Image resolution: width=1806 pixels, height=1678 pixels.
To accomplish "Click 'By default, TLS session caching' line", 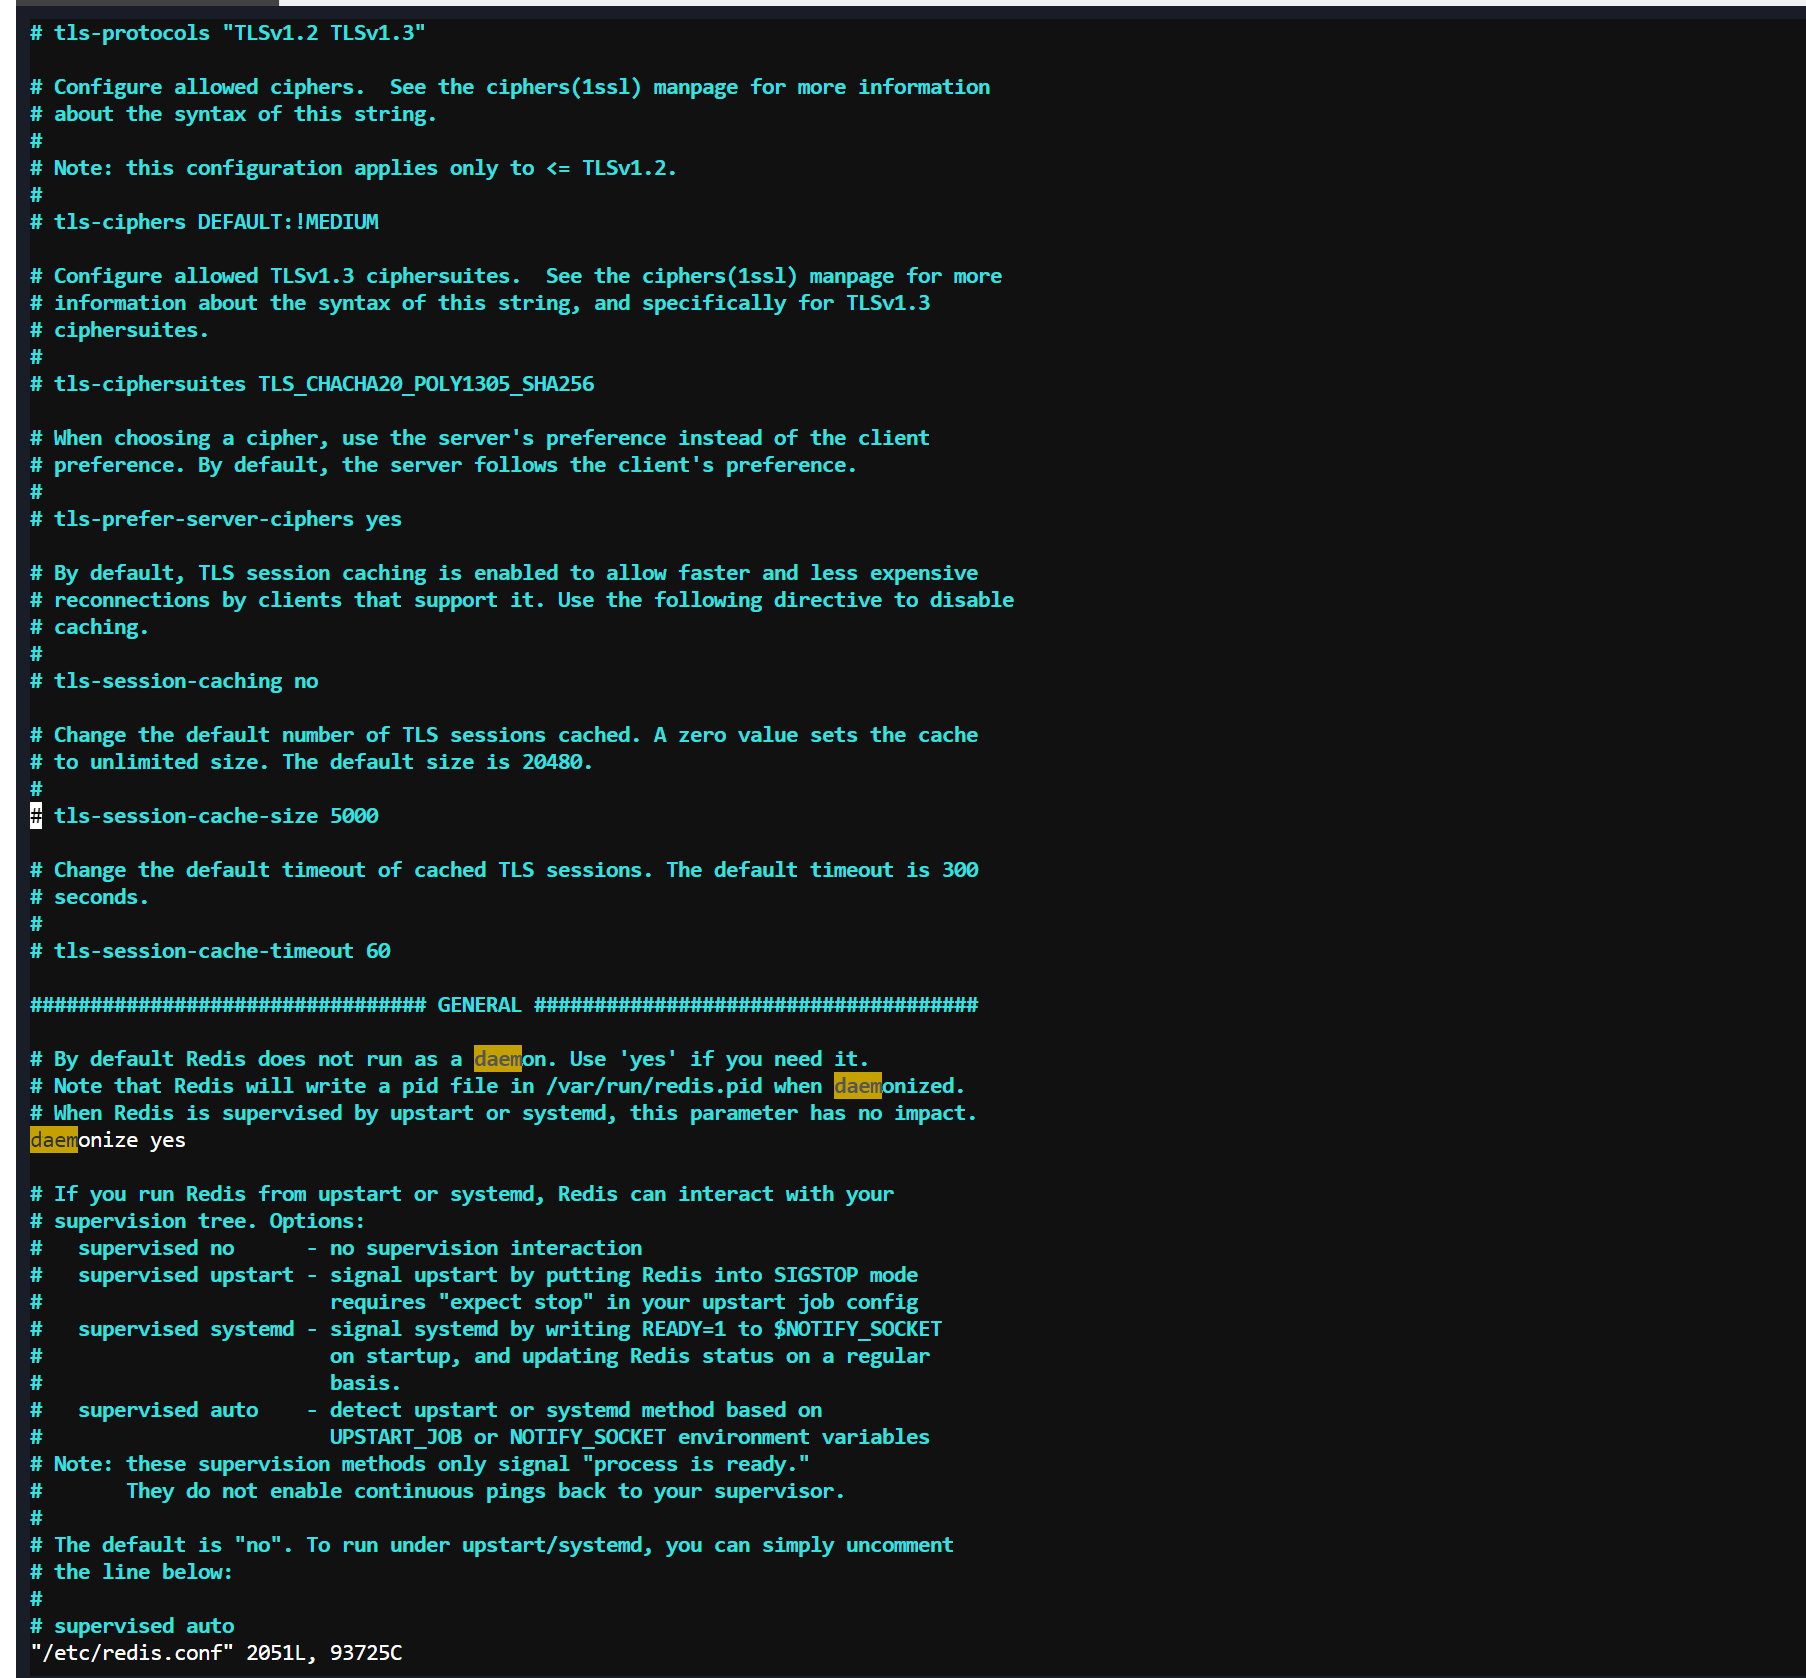I will (x=504, y=573).
